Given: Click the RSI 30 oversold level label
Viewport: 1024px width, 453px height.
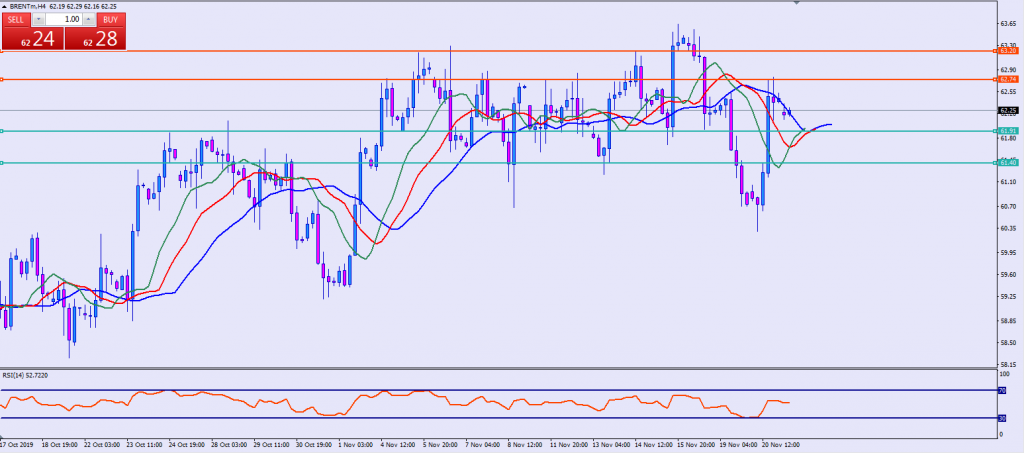Looking at the screenshot, I should (x=1002, y=418).
